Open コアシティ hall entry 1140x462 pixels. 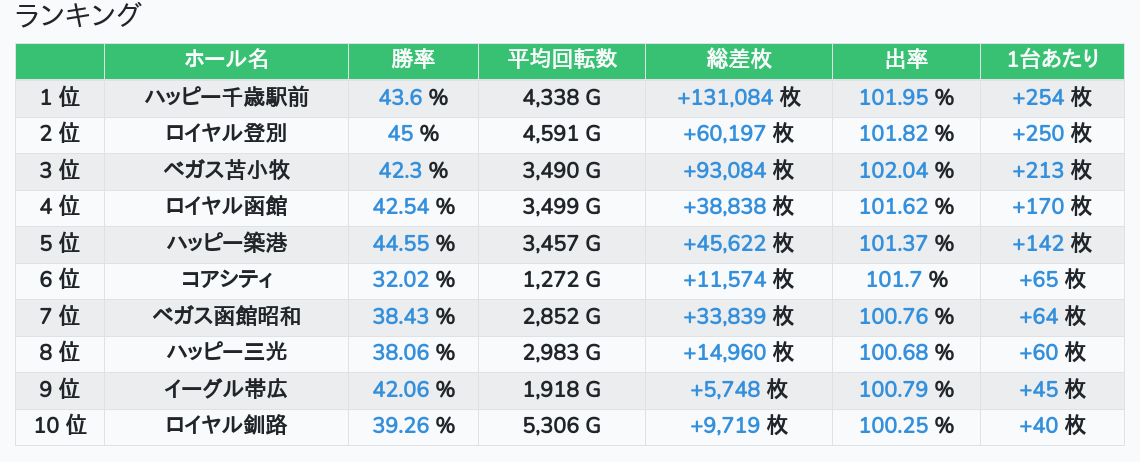coord(226,280)
